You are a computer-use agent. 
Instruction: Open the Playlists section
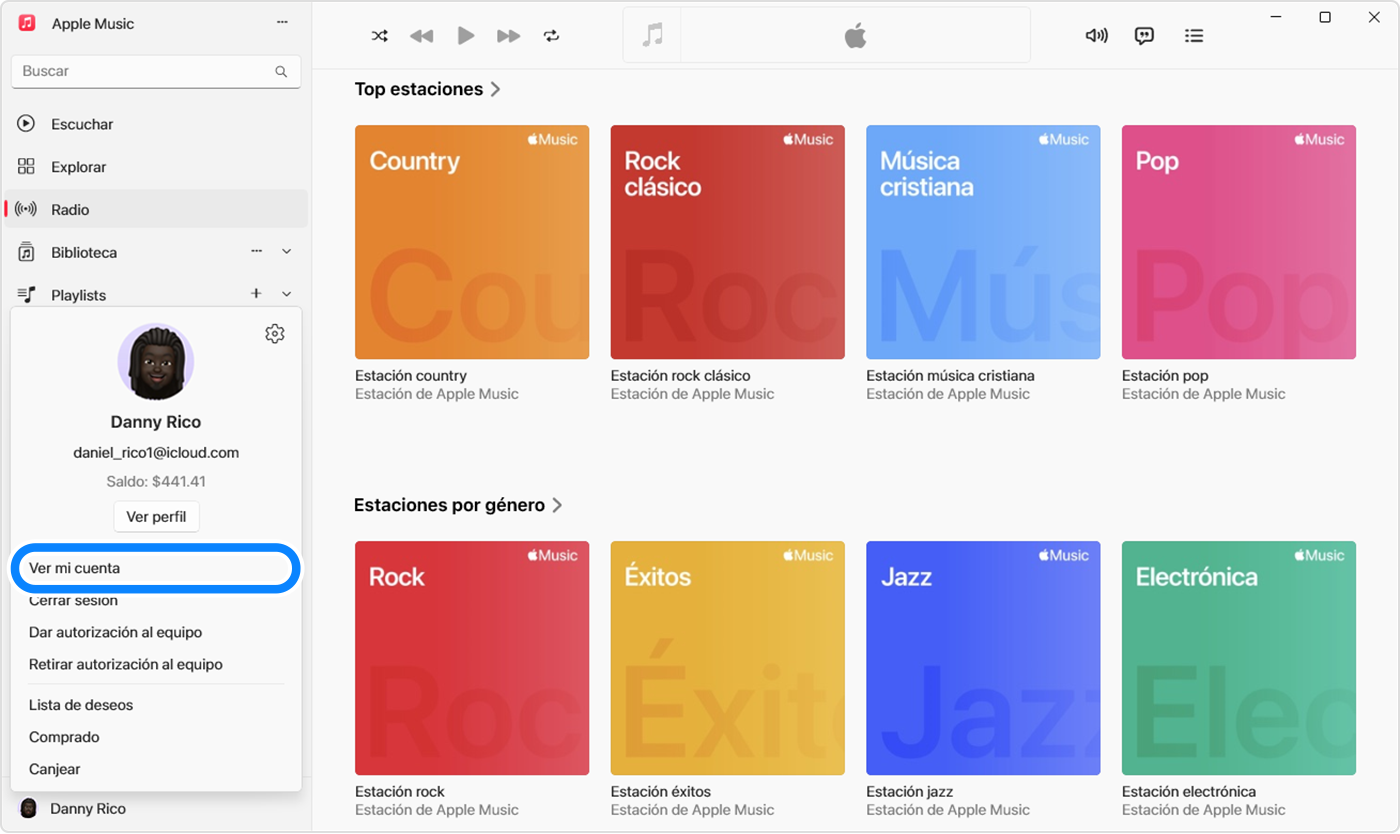pos(79,295)
